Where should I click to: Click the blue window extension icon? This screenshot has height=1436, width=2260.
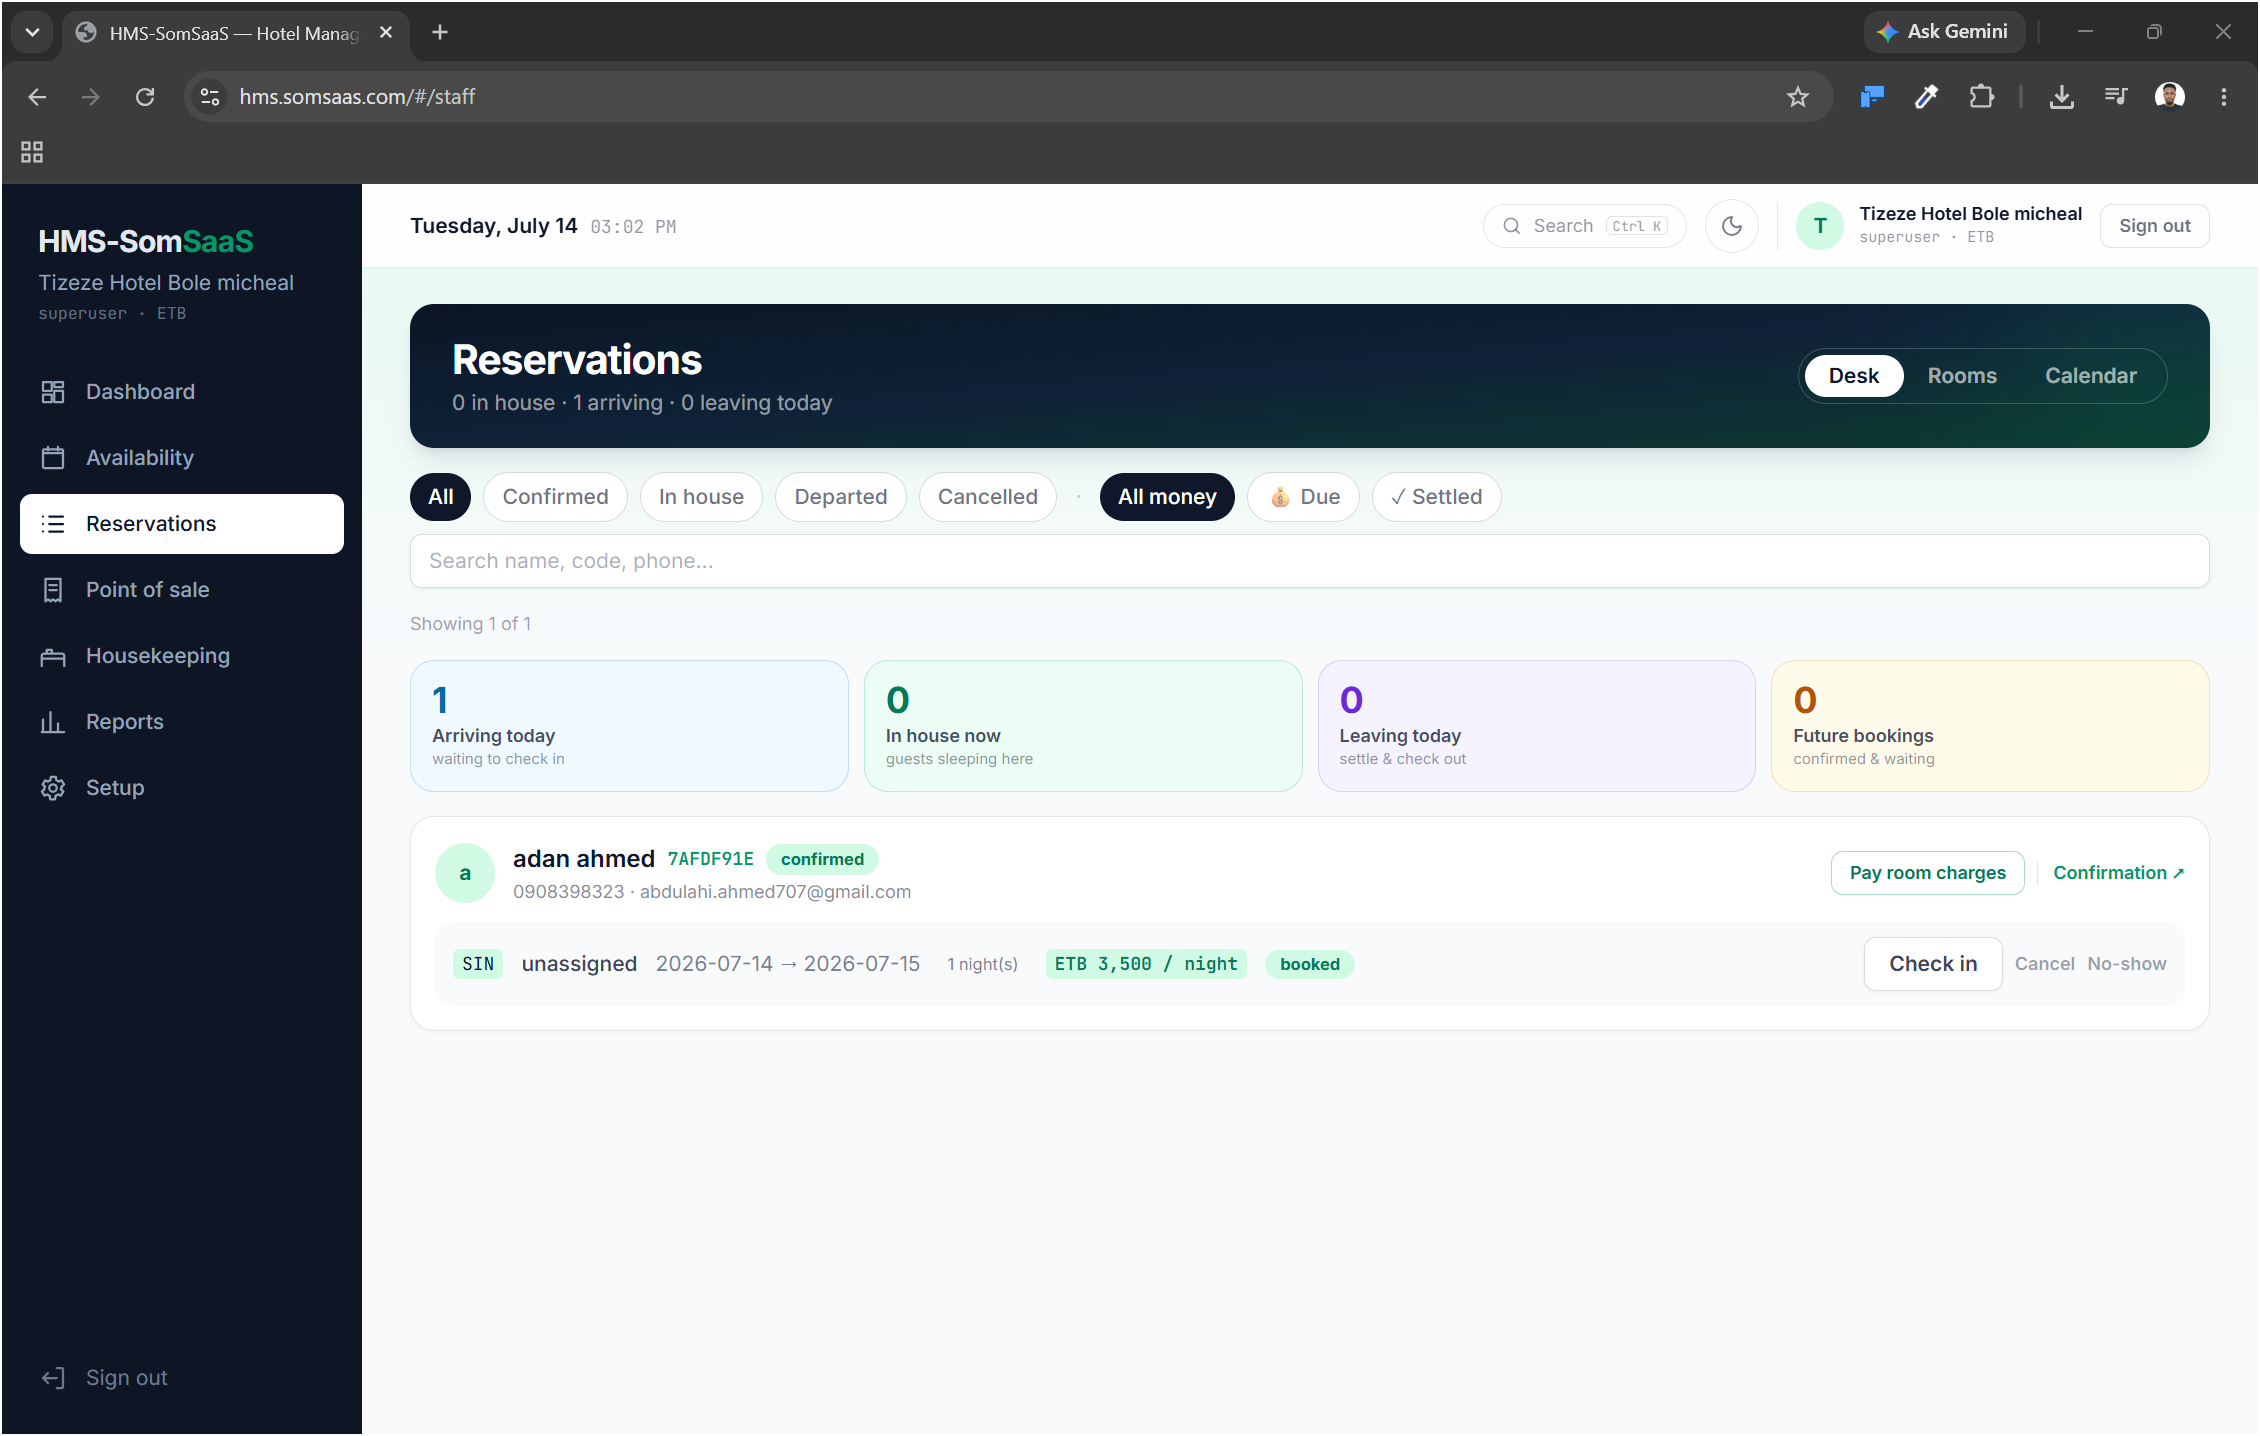1872,97
